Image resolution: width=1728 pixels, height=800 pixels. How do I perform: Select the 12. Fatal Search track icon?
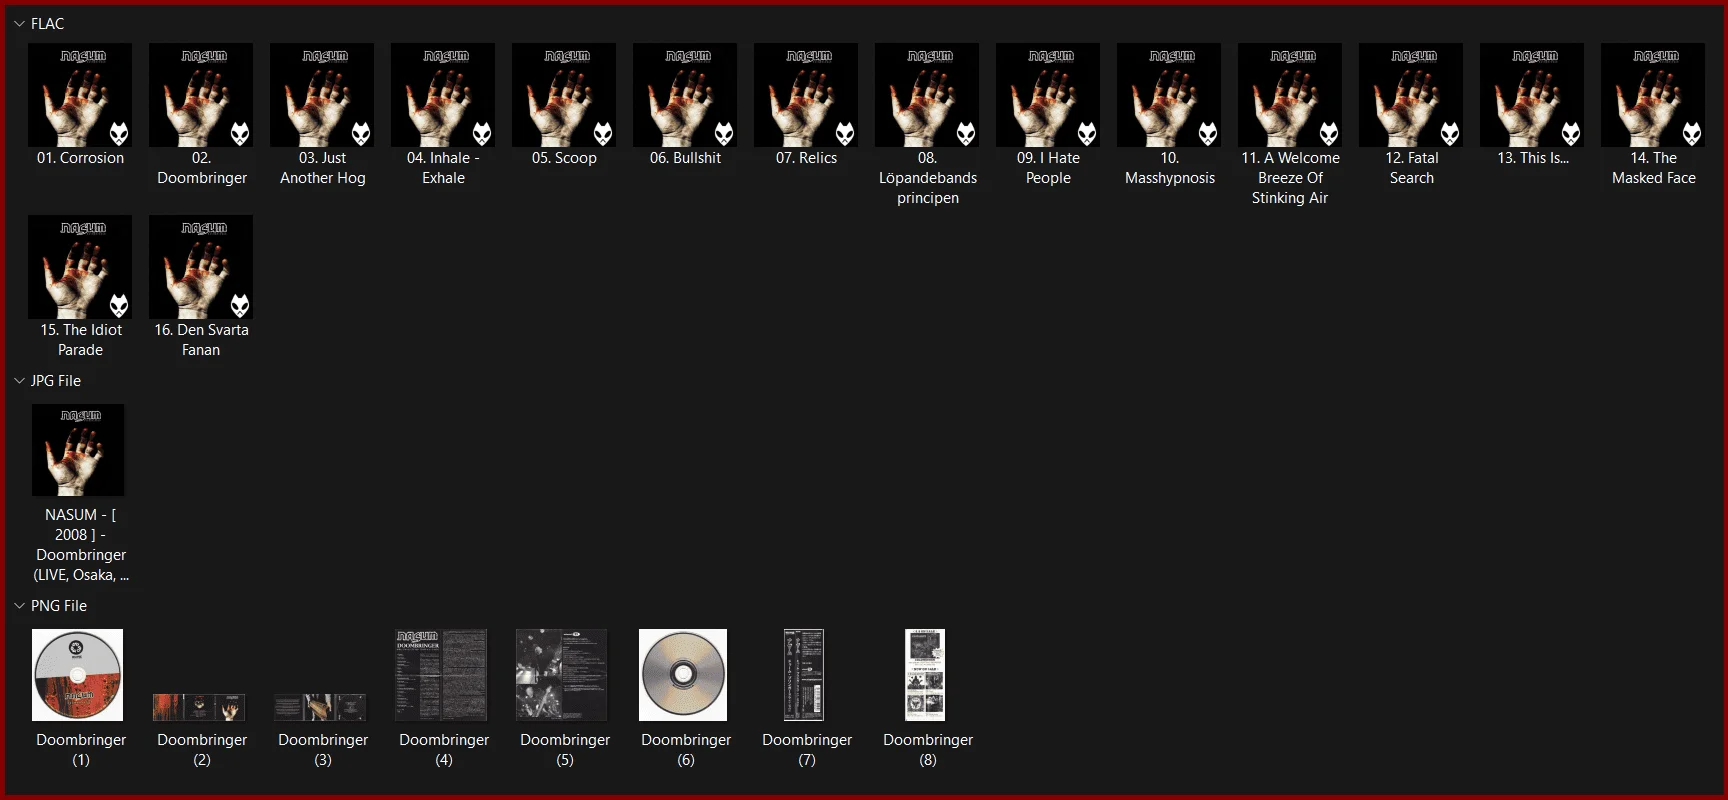[x=1411, y=95]
